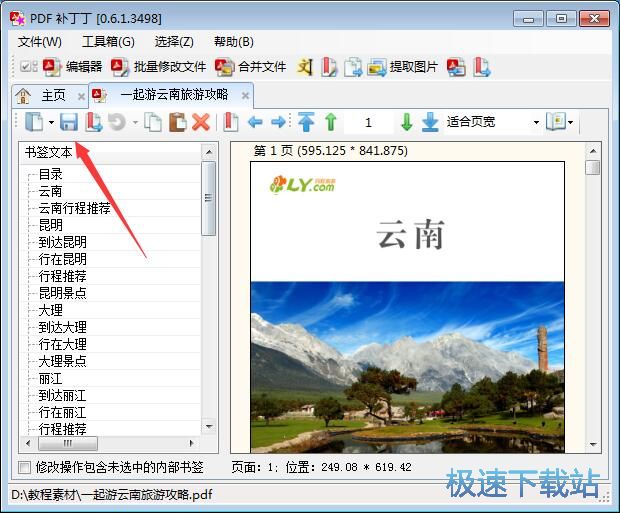
Task: Open the 工具箱(G) menu
Action: coord(108,42)
